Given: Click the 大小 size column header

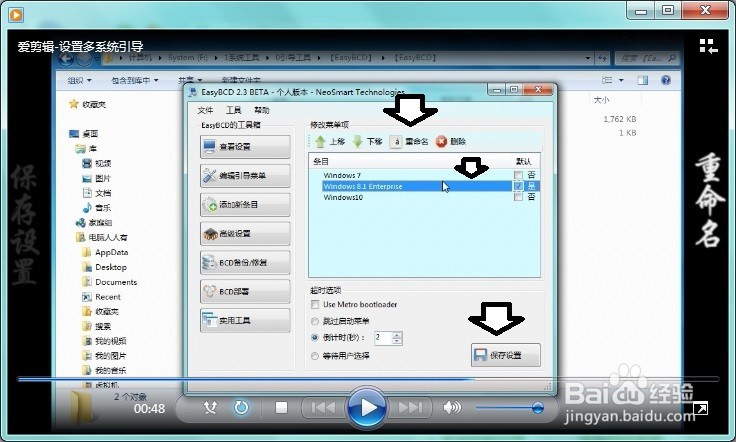Looking at the screenshot, I should coord(601,100).
